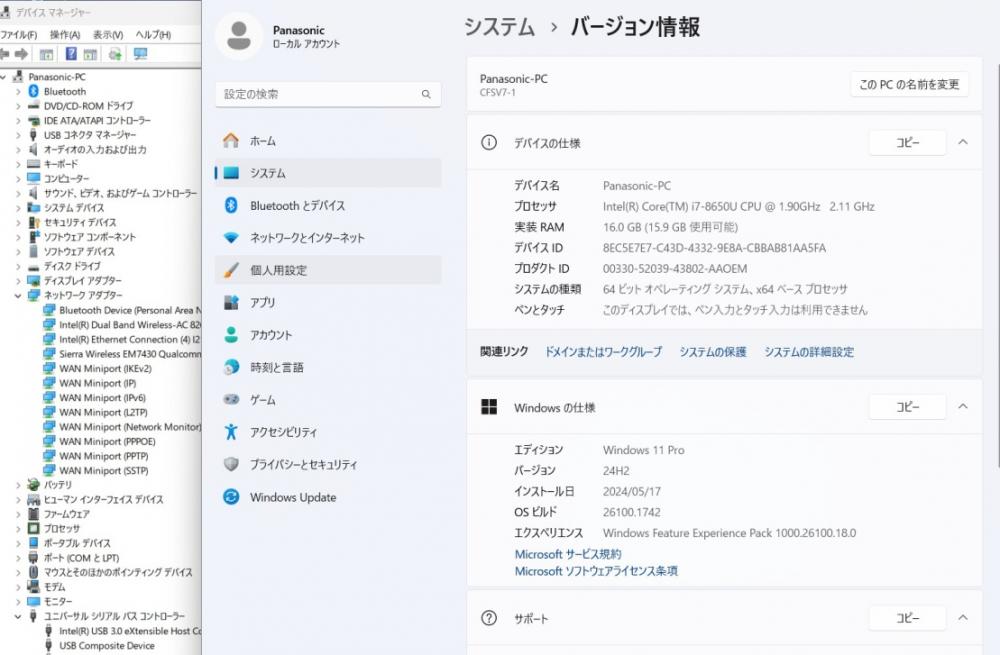
Task: Open the ファイル(F) menu in Device Manager
Action: coord(19,34)
